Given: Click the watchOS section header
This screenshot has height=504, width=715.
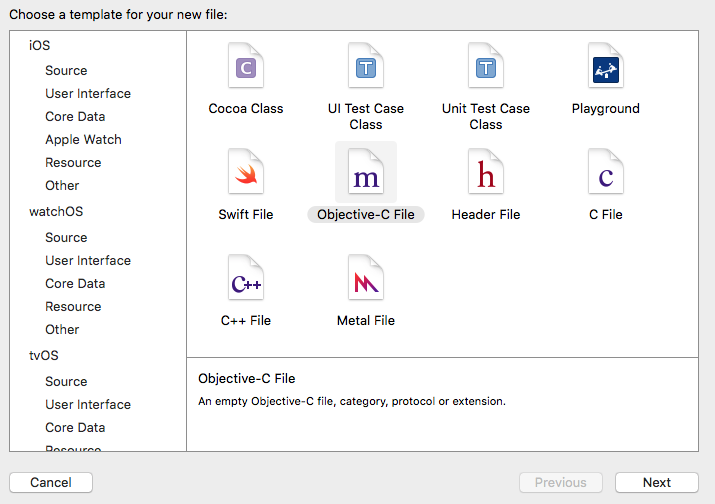Looking at the screenshot, I should 56,212.
